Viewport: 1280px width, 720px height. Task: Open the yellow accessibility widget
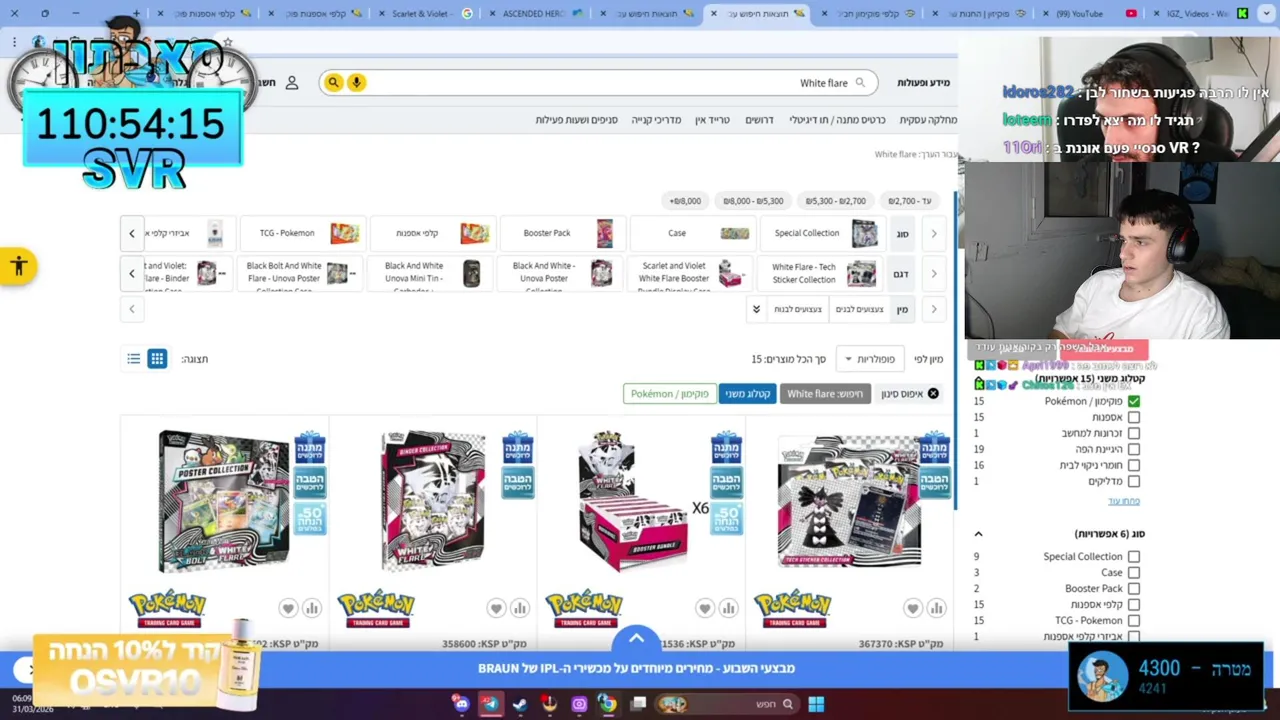pos(18,266)
